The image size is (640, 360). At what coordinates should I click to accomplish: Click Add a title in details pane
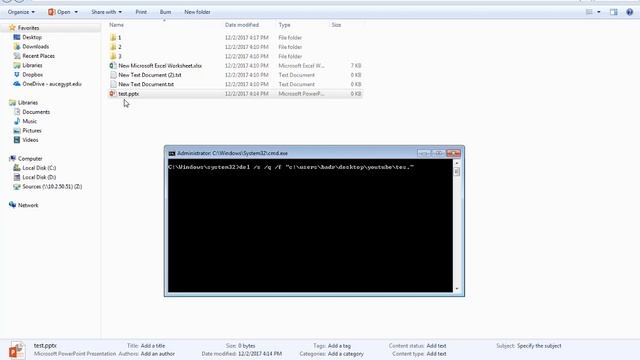[153, 346]
